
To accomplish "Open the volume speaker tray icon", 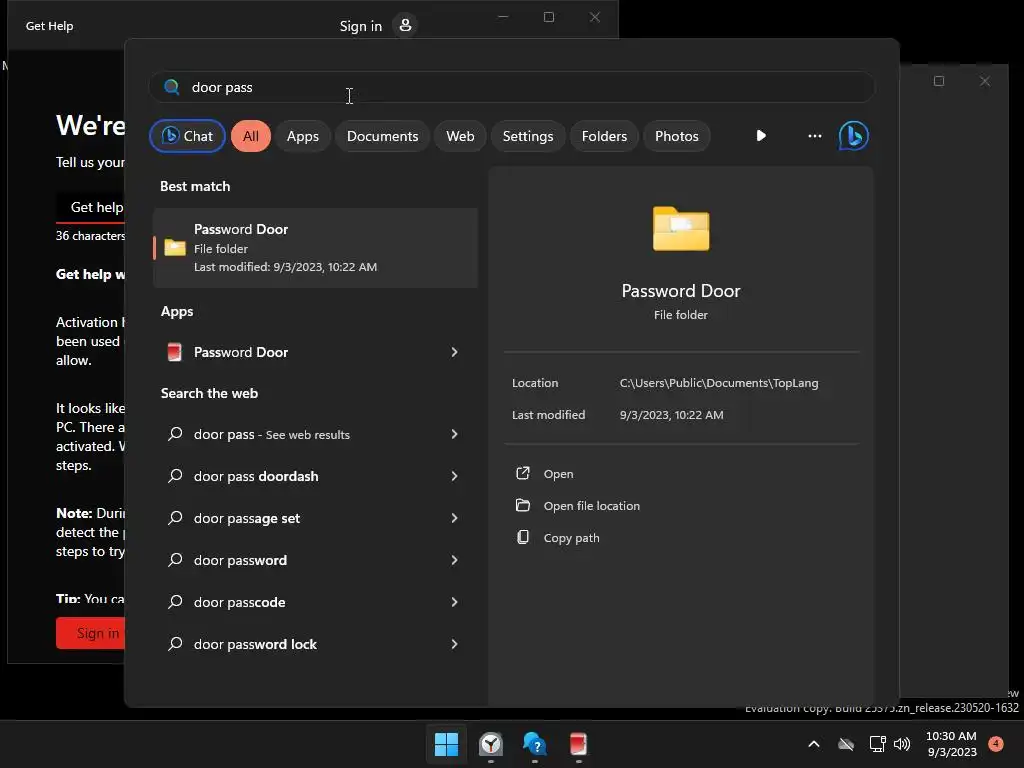I will 902,744.
